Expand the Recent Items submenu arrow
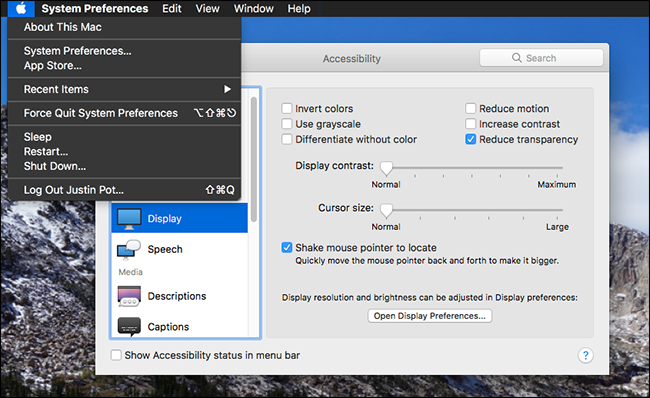The height and width of the screenshot is (398, 650). click(x=227, y=89)
